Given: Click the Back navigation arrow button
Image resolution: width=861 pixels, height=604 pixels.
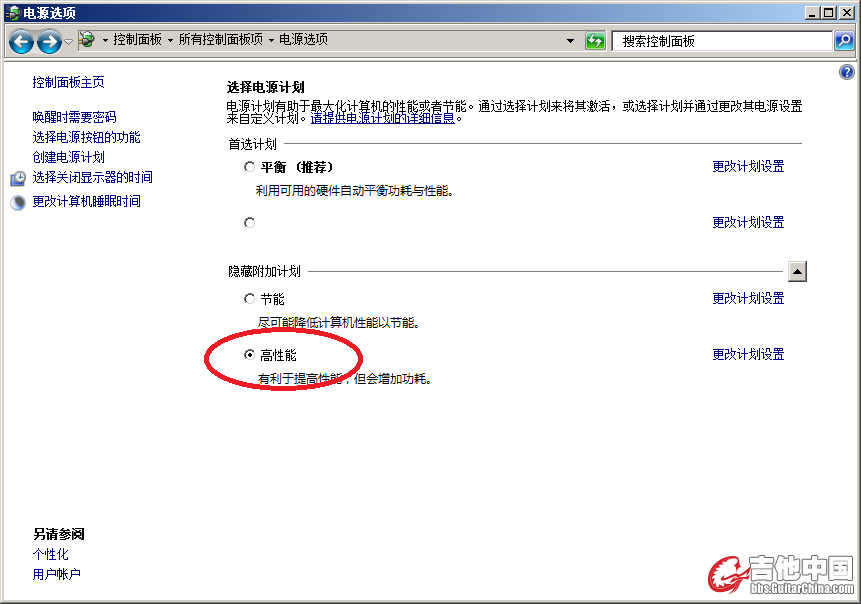Looking at the screenshot, I should pyautogui.click(x=22, y=41).
